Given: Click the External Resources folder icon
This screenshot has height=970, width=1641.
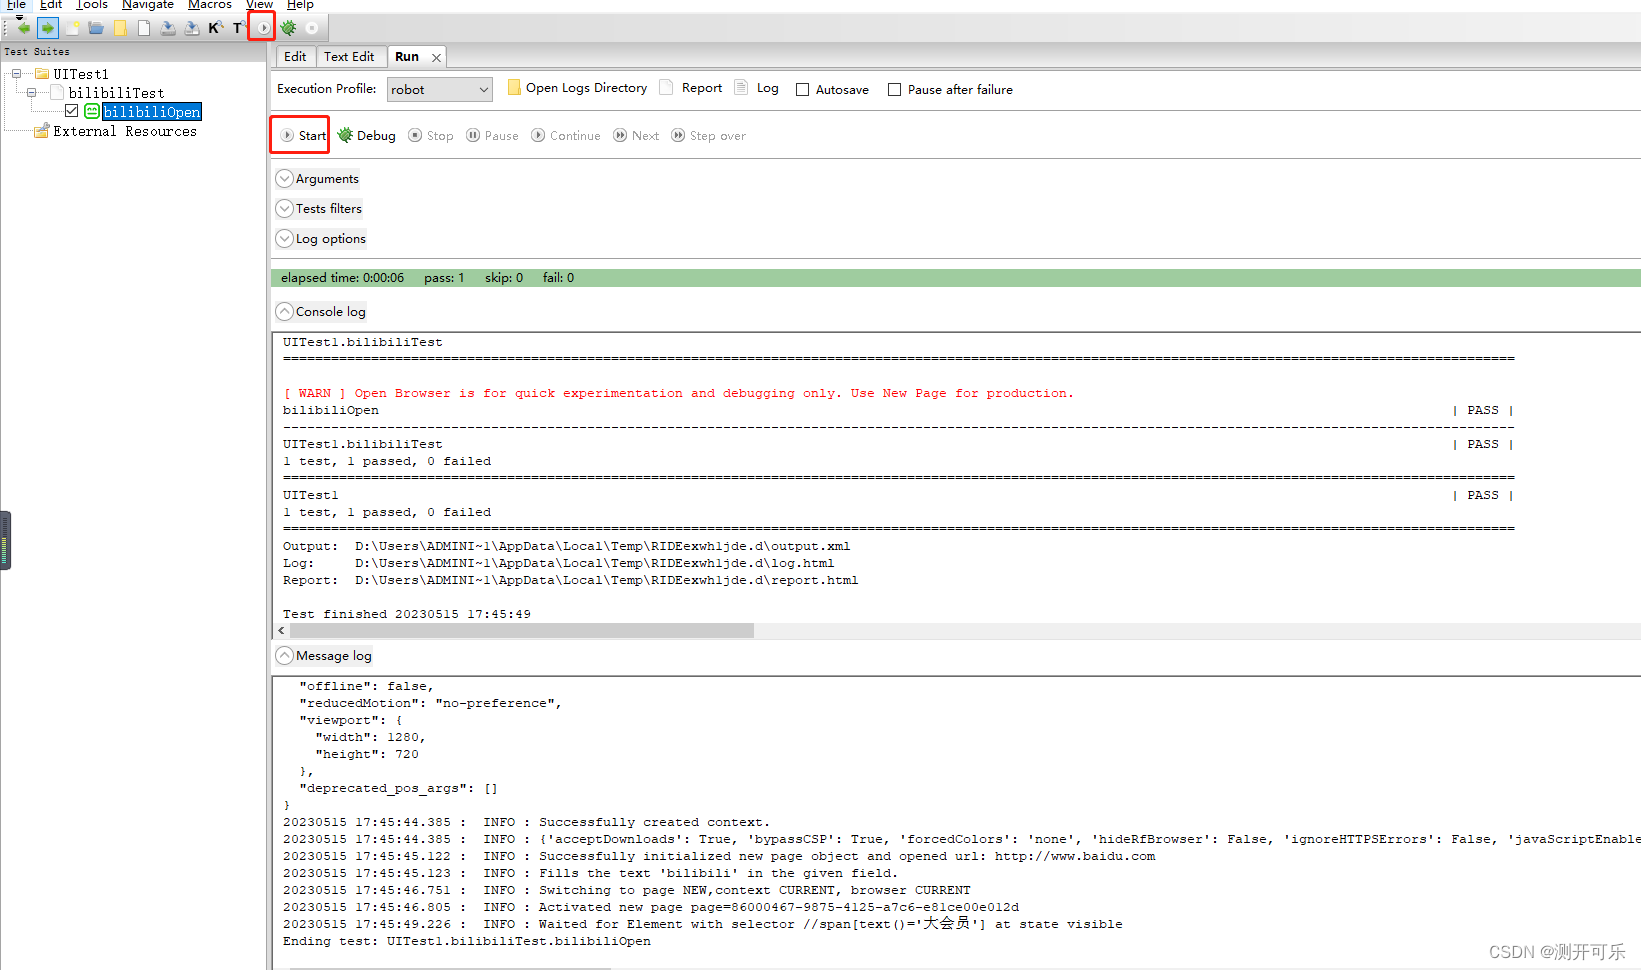Looking at the screenshot, I should (42, 131).
